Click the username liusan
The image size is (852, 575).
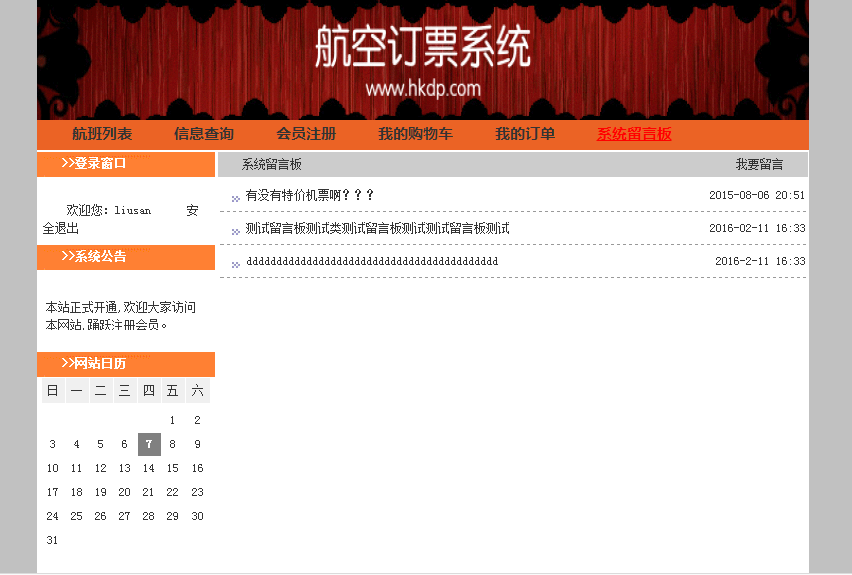tap(133, 210)
